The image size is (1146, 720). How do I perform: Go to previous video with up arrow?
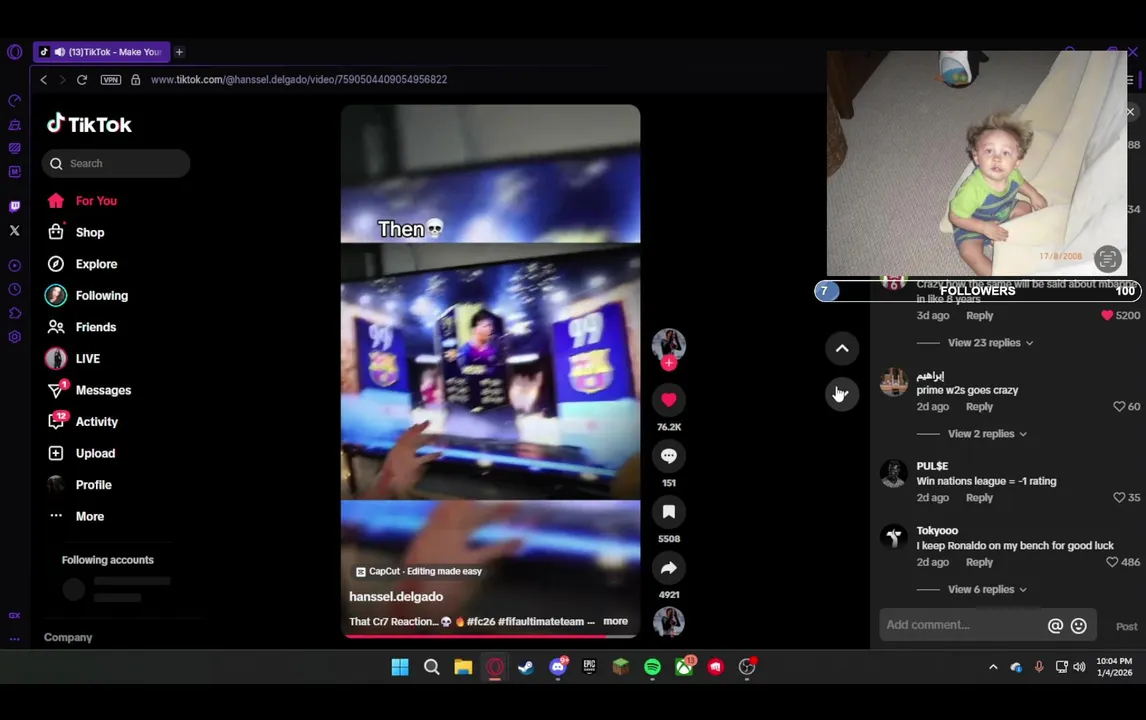(842, 349)
